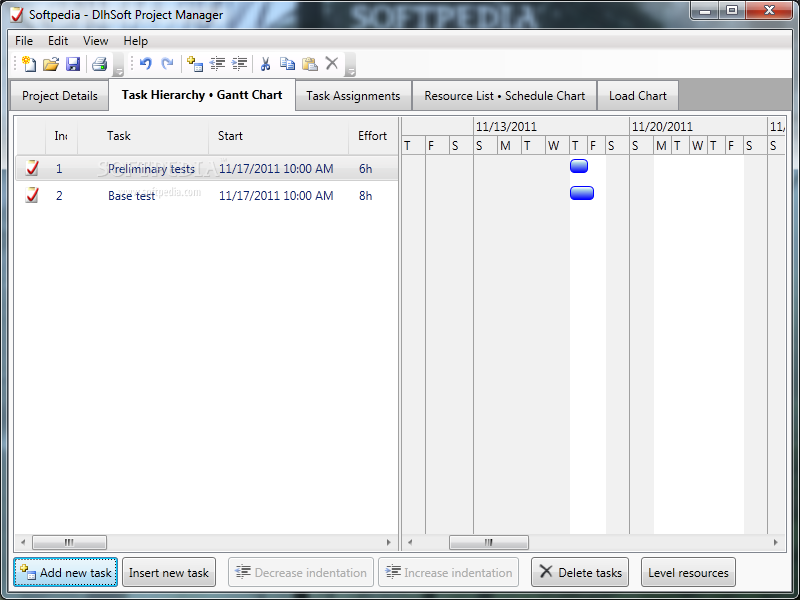Minimize the Project Manager window
800x600 pixels.
[x=705, y=11]
